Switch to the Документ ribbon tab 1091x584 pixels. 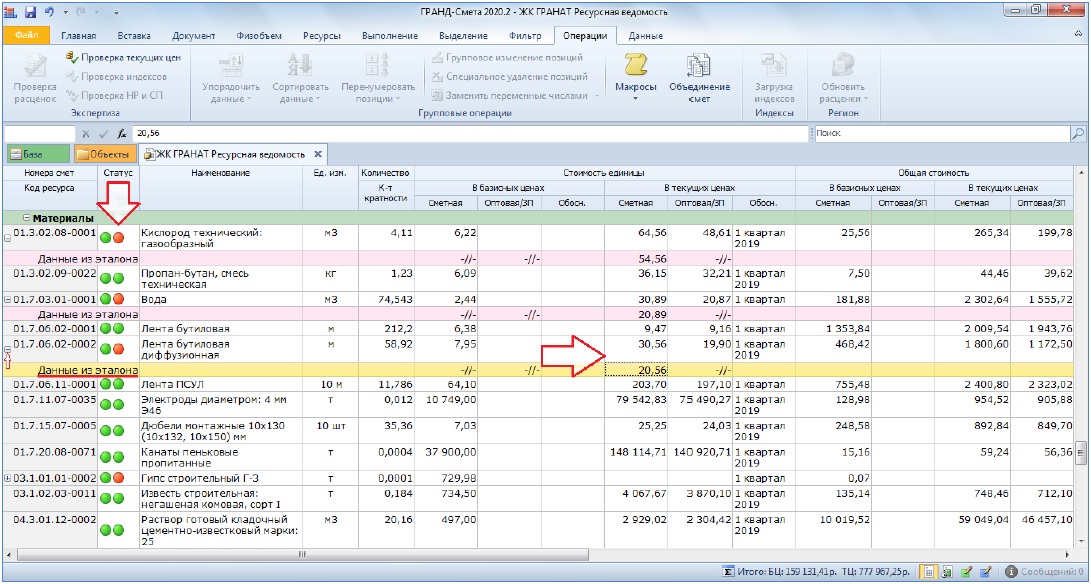(193, 36)
